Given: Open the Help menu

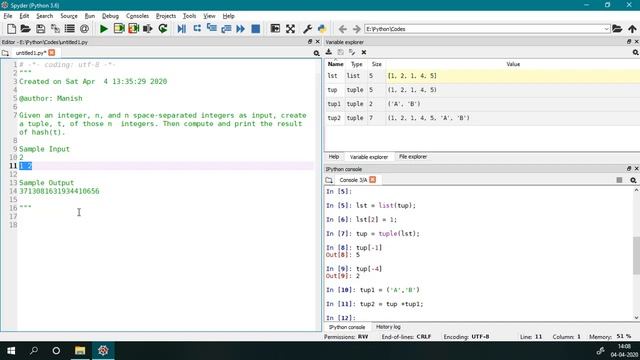Looking at the screenshot, I should tap(228, 16).
